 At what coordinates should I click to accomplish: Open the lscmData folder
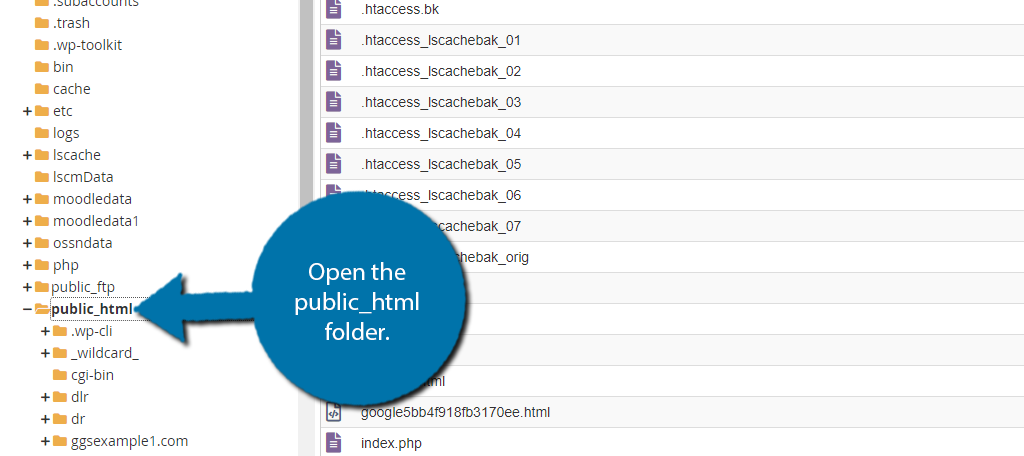point(82,177)
